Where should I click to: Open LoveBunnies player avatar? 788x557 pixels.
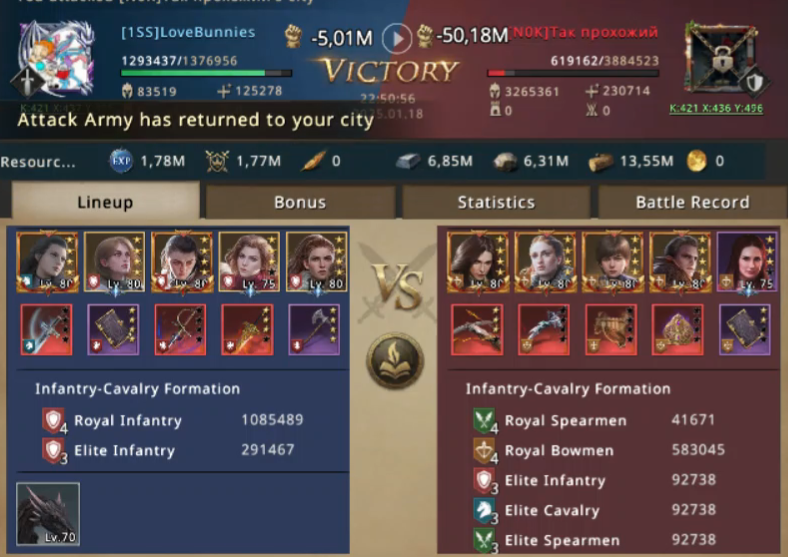[56, 58]
